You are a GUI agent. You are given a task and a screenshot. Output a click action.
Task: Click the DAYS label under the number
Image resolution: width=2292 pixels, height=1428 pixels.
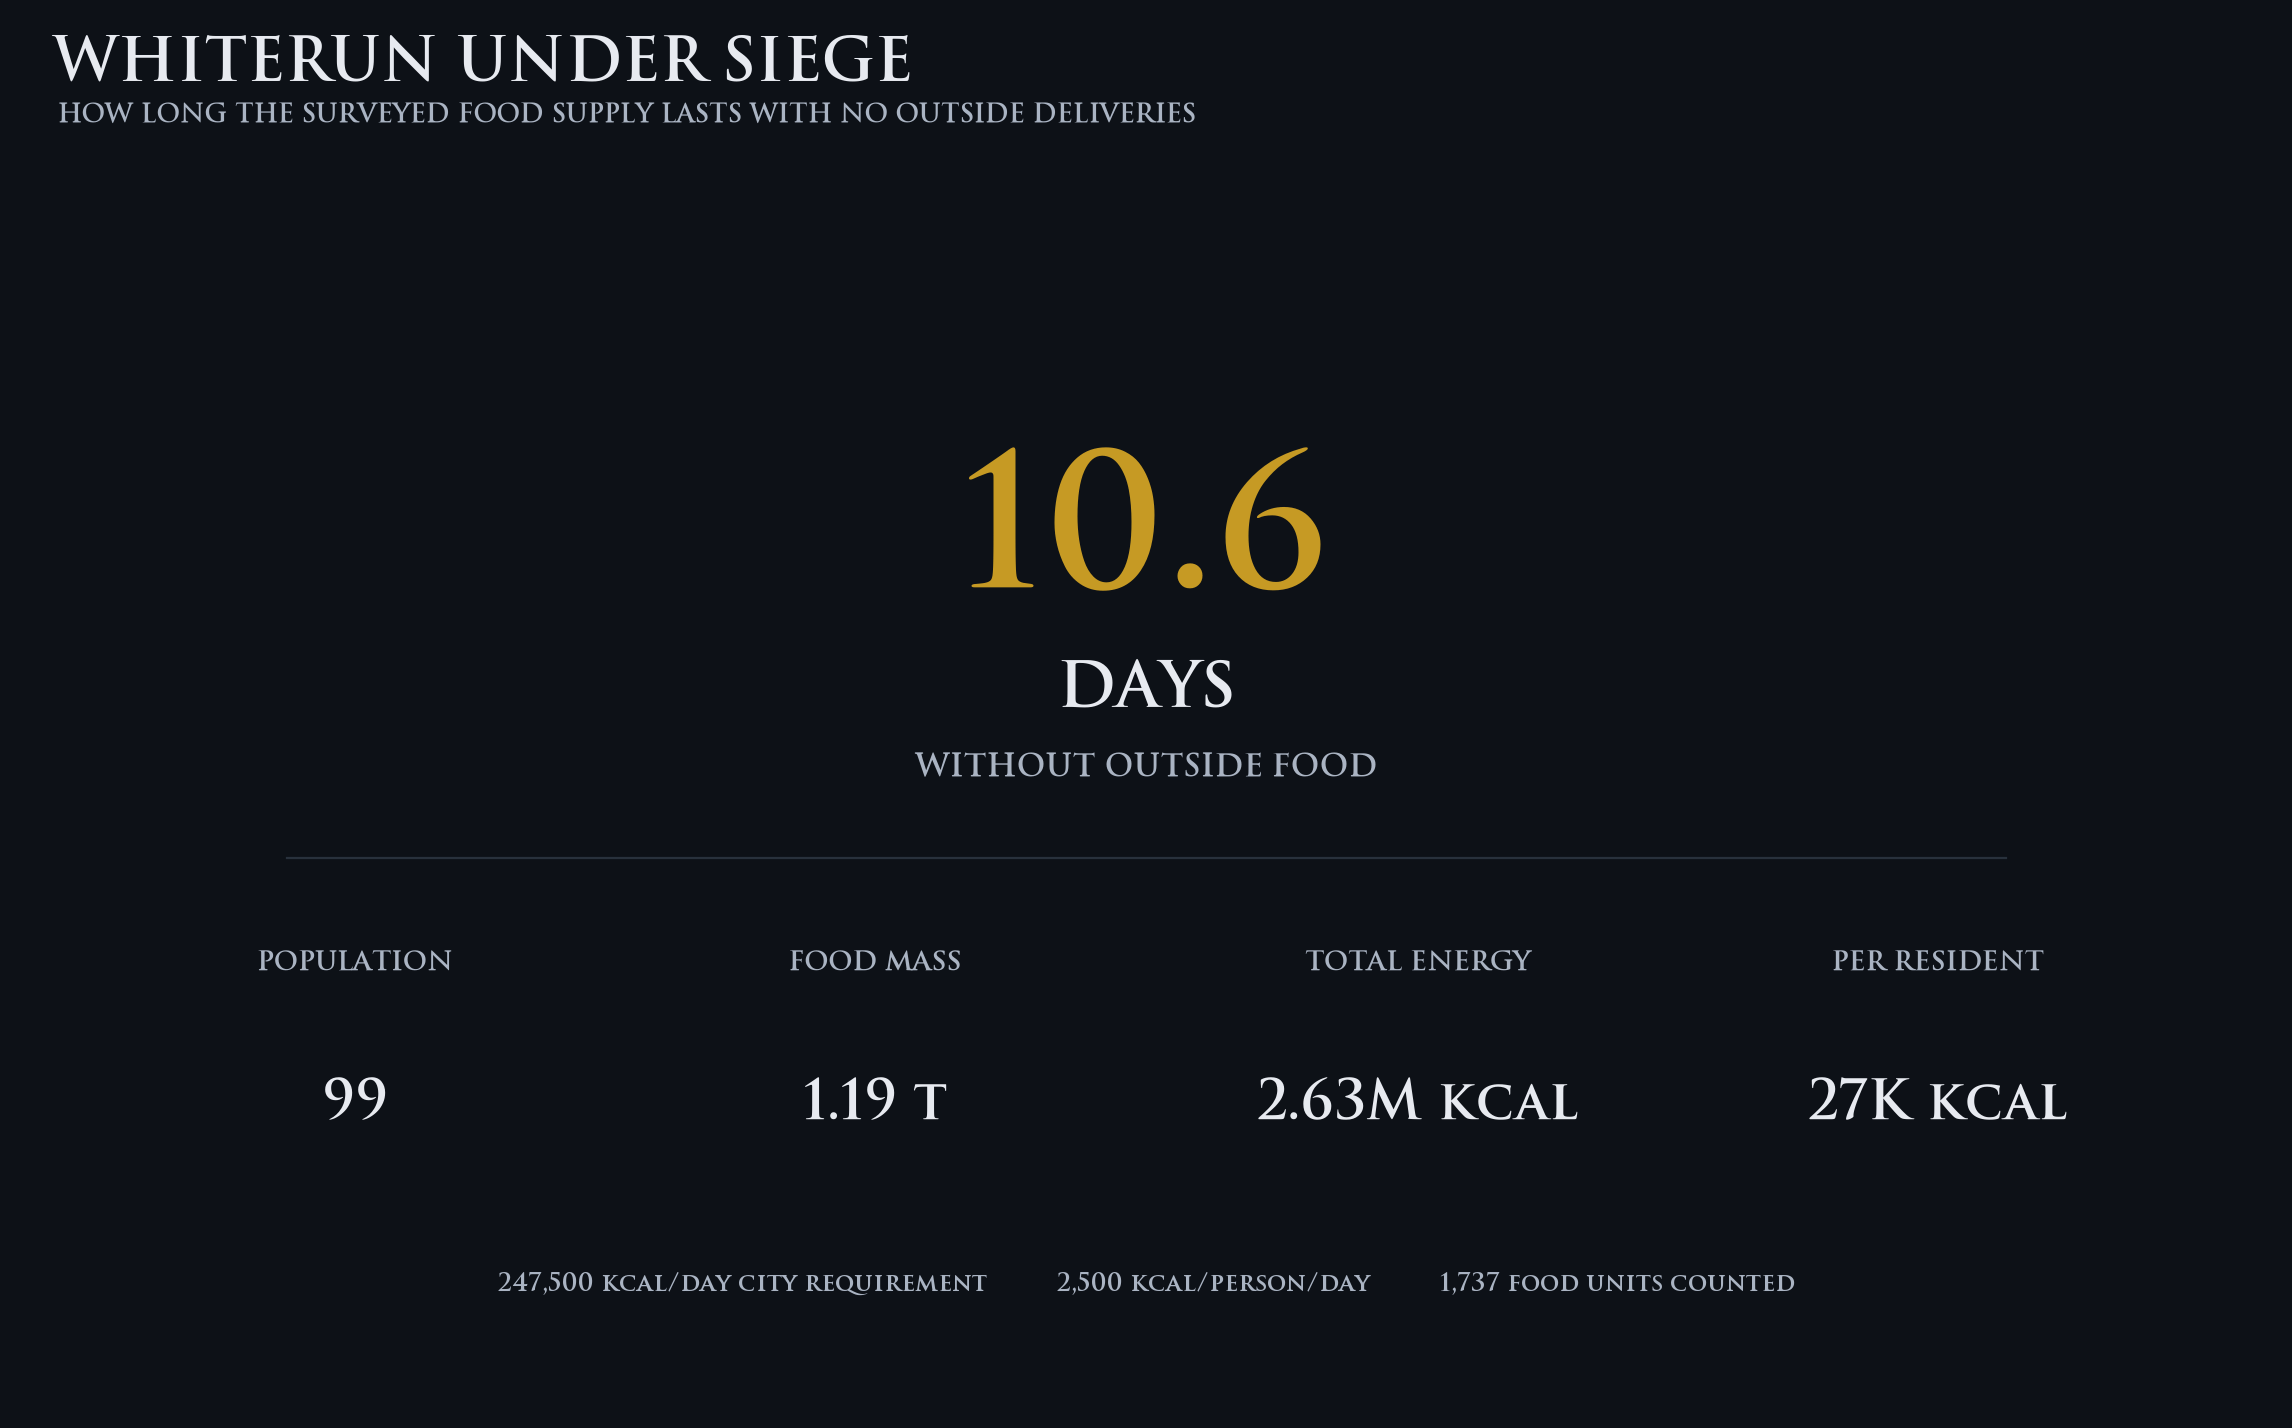click(x=1146, y=684)
